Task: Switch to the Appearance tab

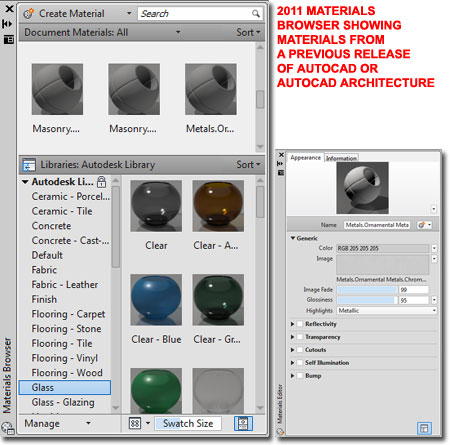Action: [305, 158]
